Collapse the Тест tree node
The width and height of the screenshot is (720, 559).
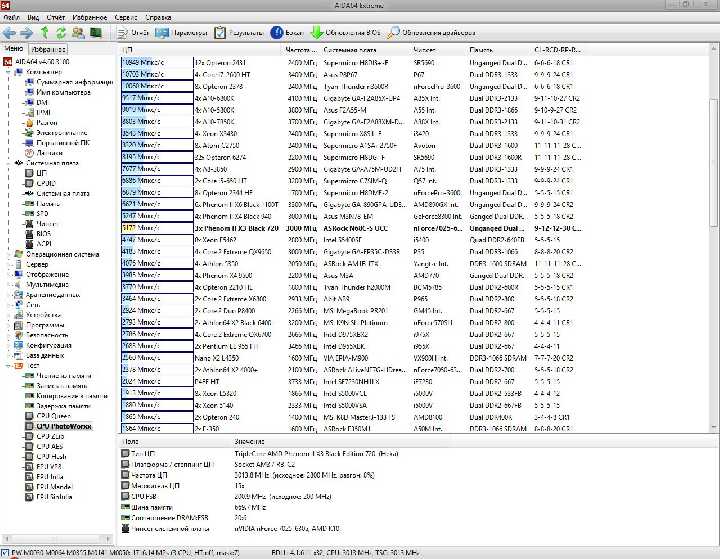(x=9, y=366)
